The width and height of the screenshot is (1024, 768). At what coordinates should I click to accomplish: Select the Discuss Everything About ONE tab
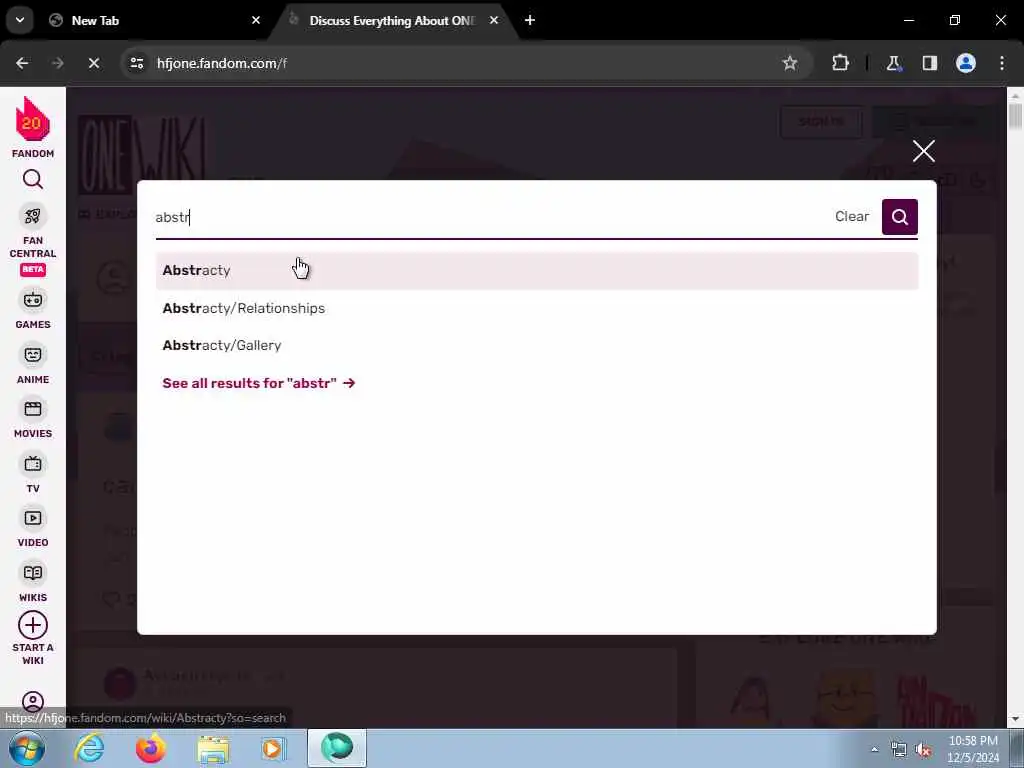coord(392,21)
